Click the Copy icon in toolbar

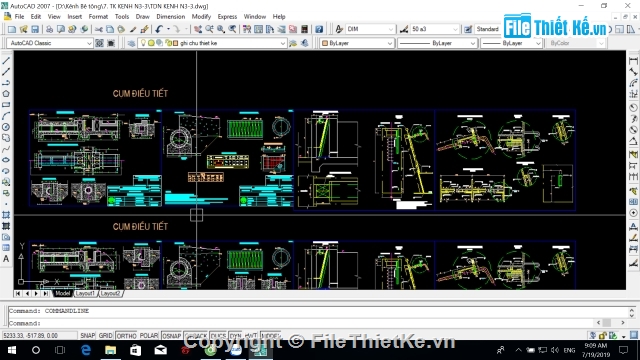click(x=110, y=29)
